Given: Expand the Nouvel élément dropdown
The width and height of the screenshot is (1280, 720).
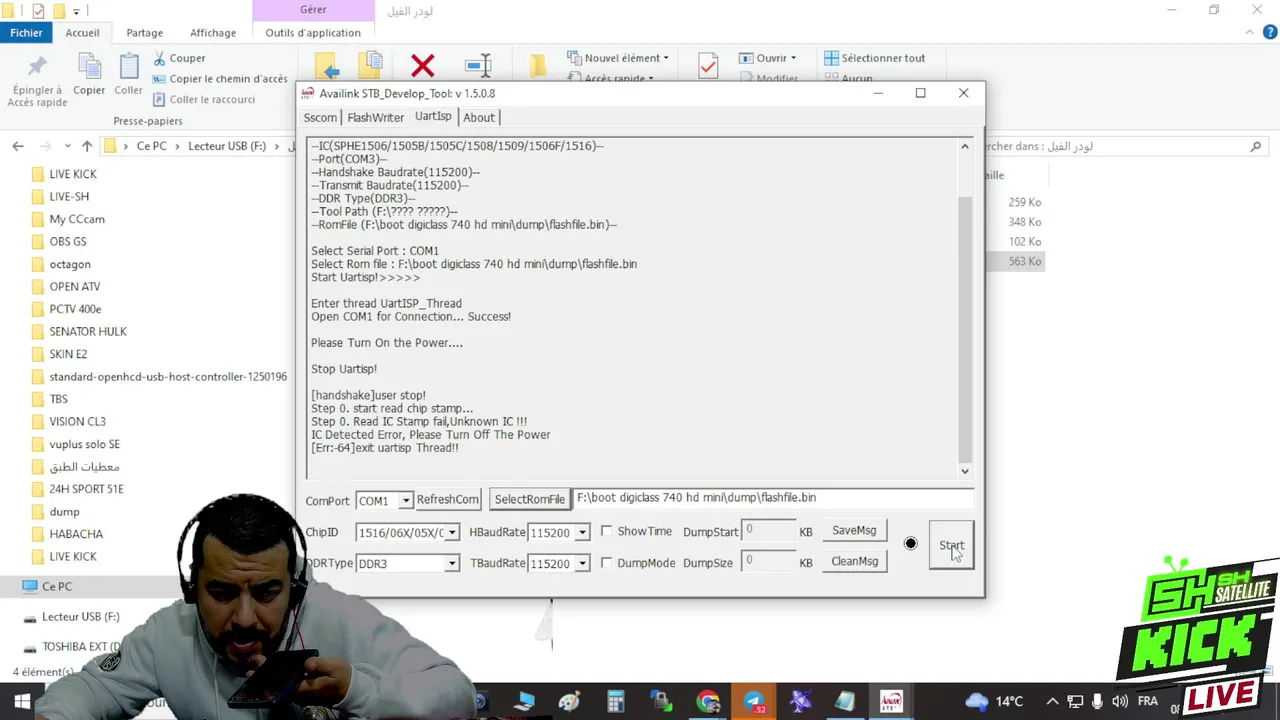Looking at the screenshot, I should [666, 58].
